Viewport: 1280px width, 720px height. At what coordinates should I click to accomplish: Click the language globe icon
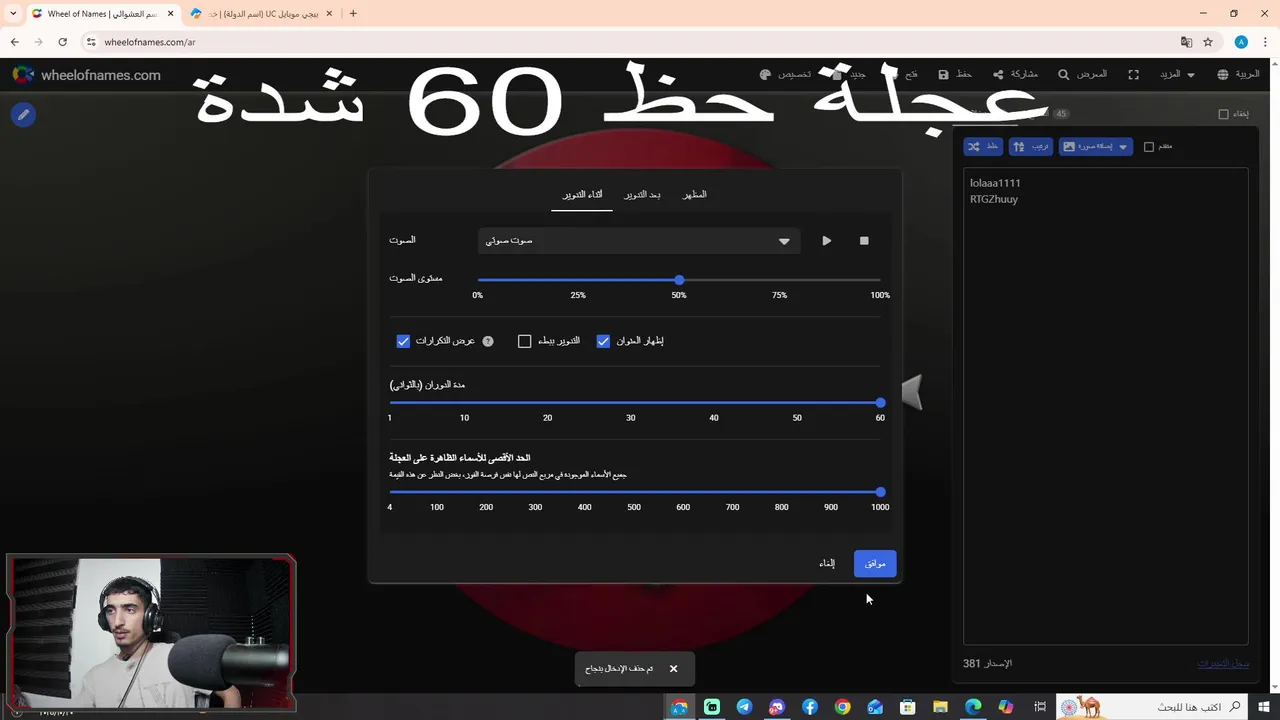click(x=1223, y=75)
